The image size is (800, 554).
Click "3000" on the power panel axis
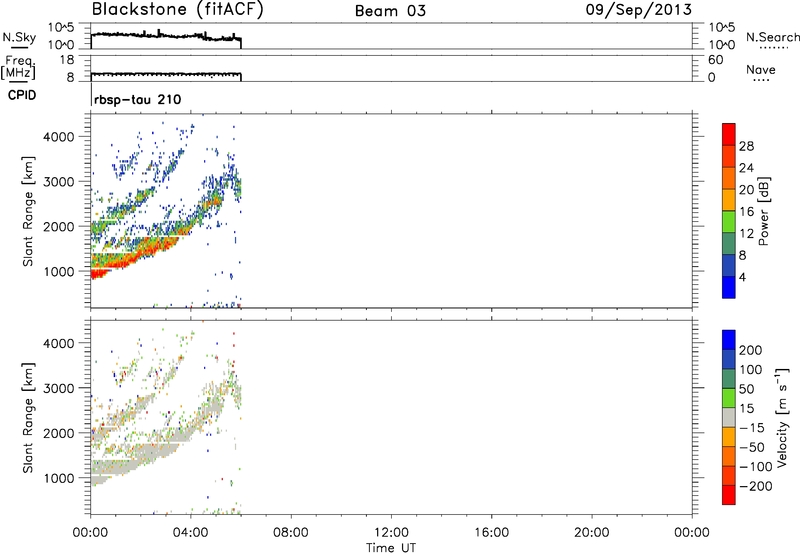point(58,182)
